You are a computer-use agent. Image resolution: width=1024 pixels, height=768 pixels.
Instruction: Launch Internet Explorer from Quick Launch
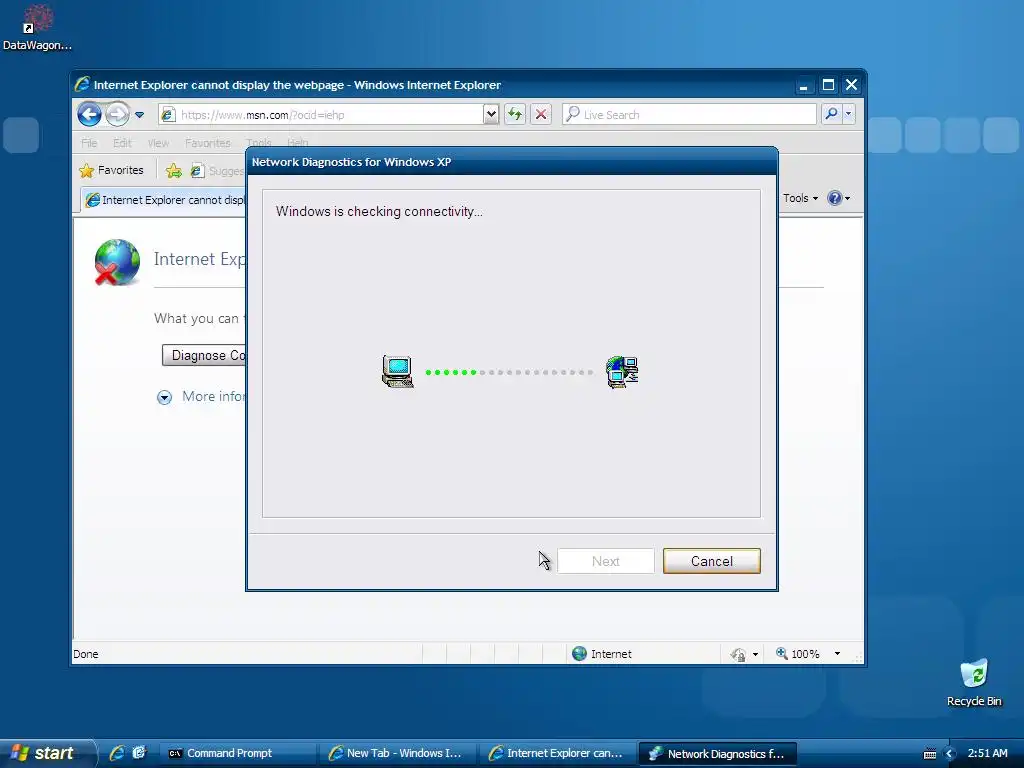click(117, 753)
